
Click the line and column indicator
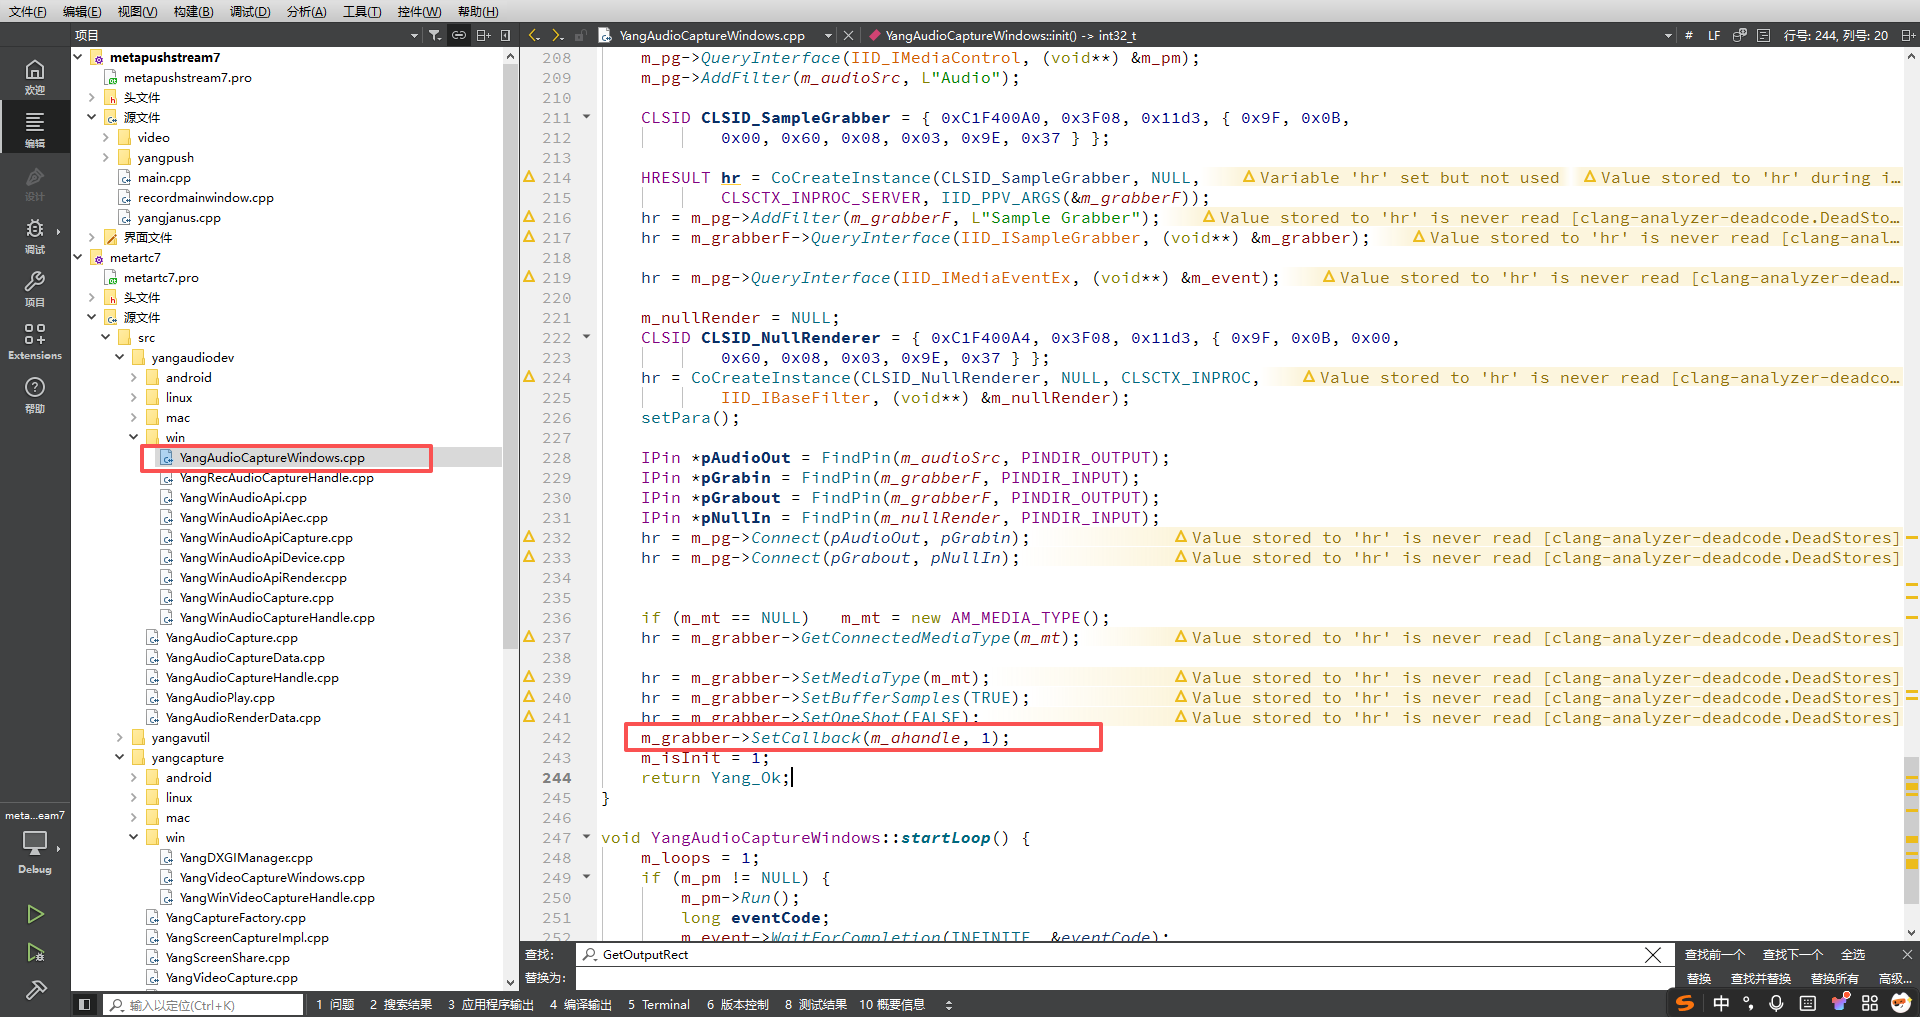click(x=1836, y=35)
